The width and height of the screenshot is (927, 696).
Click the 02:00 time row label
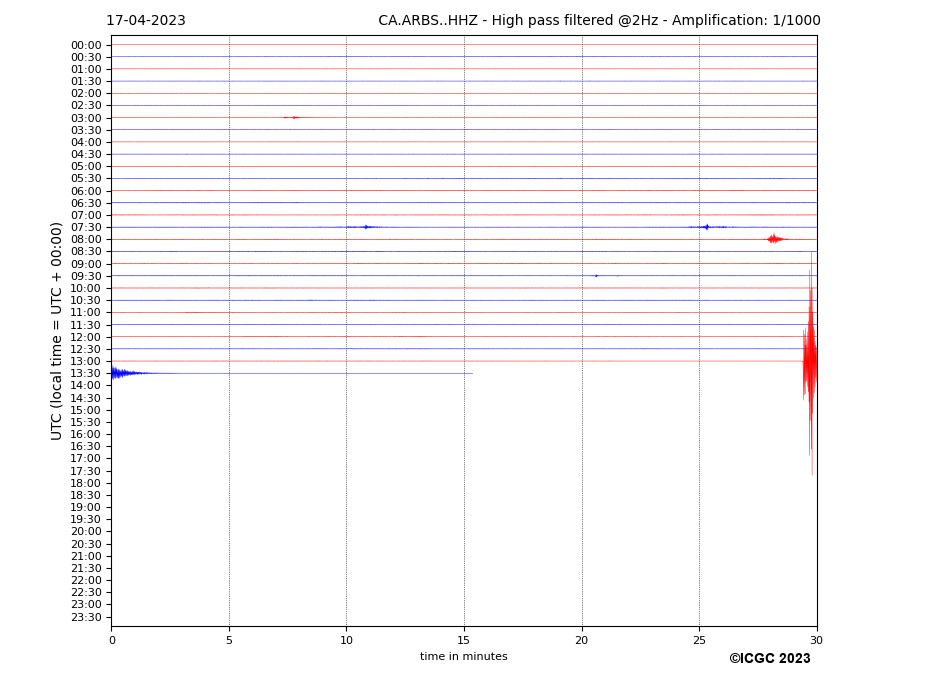click(x=86, y=93)
